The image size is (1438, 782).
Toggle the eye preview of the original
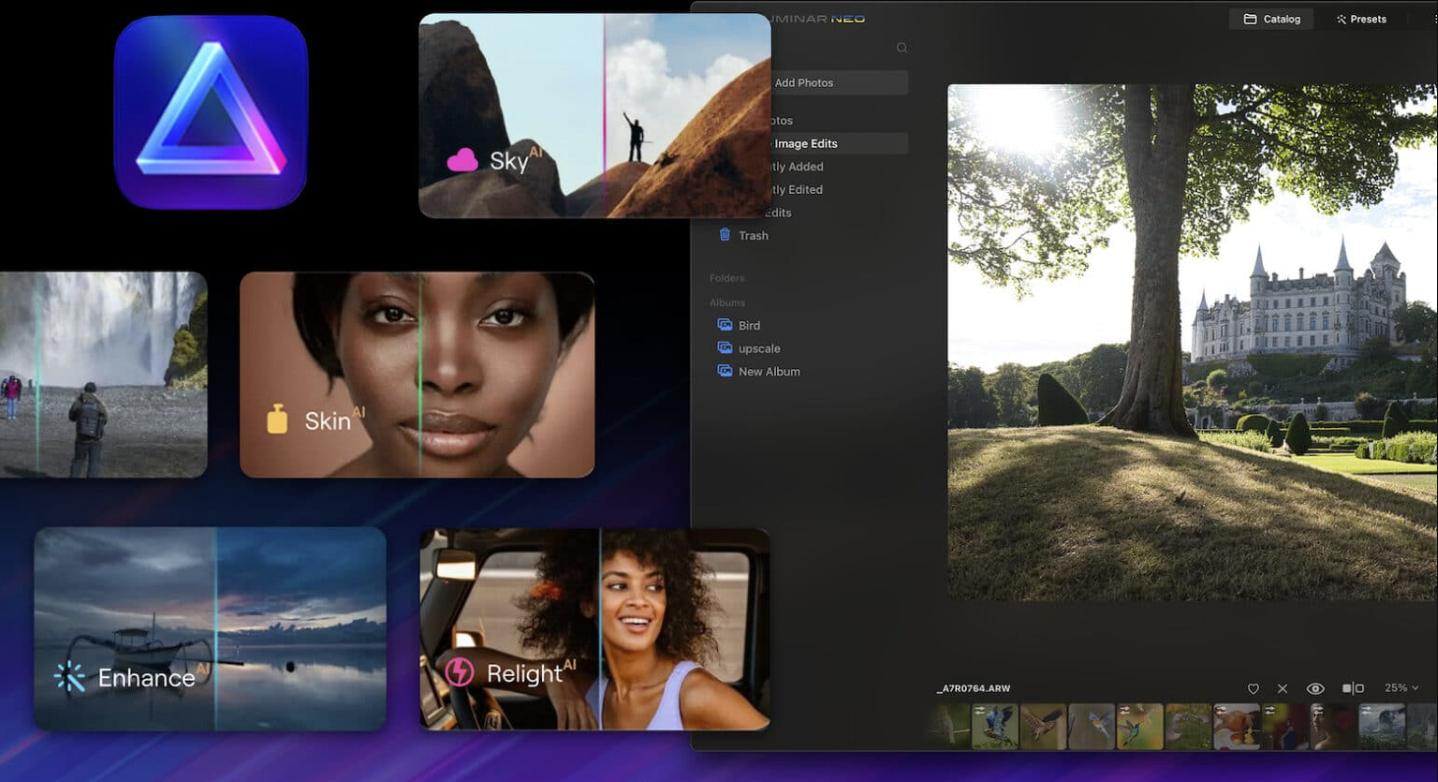1315,689
